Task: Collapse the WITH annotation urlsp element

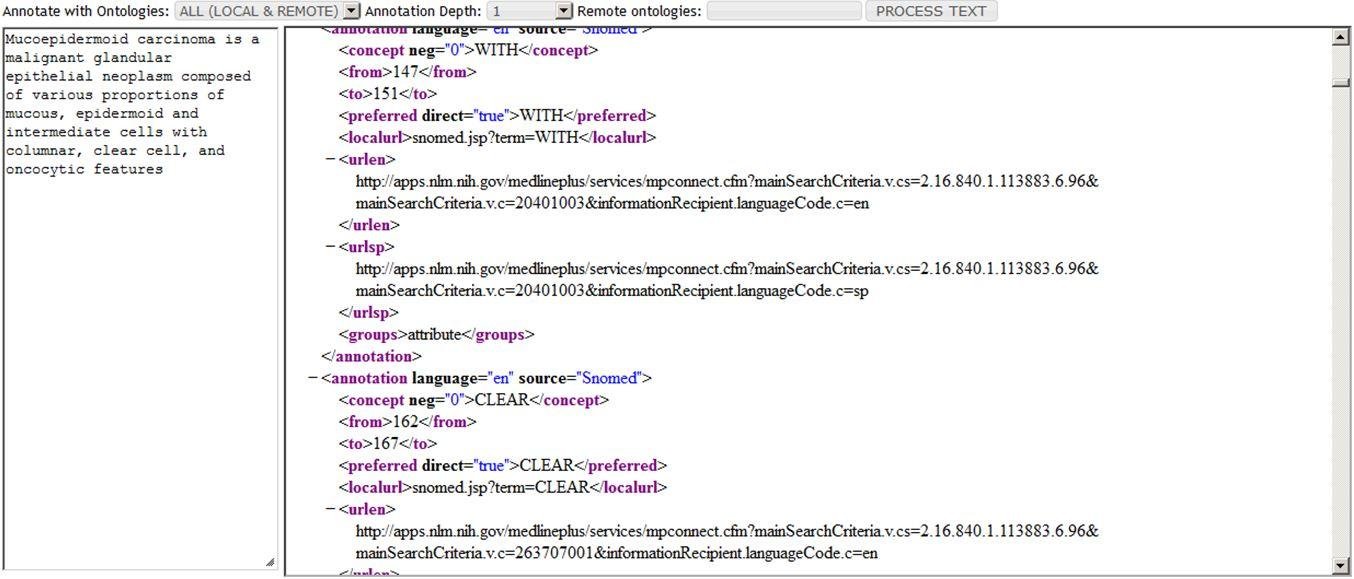Action: [330, 246]
